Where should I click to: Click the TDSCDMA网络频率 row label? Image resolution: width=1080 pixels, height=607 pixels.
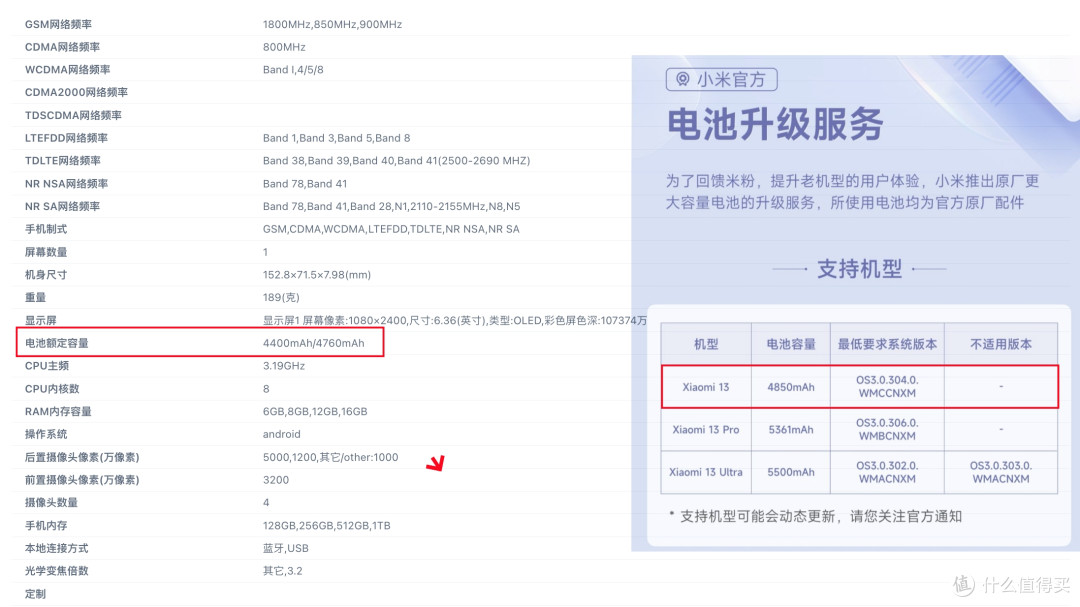click(73, 115)
